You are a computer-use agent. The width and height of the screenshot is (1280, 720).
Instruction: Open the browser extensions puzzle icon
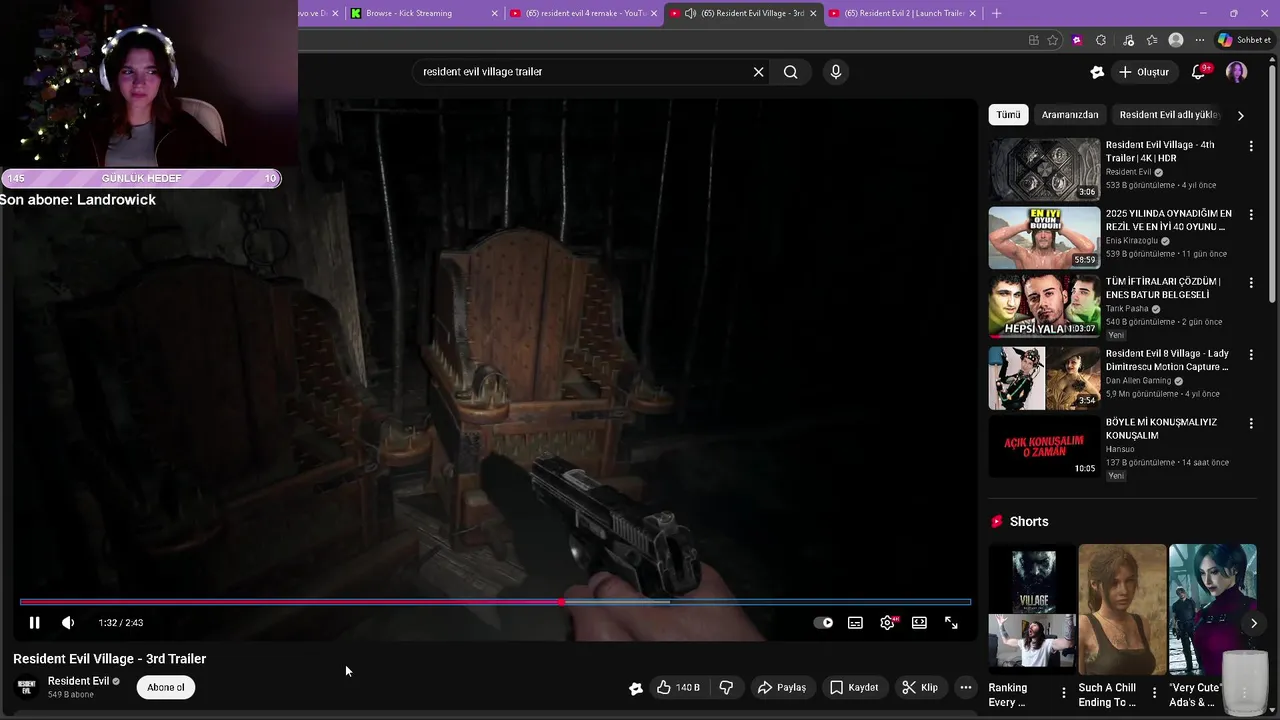coord(1101,40)
